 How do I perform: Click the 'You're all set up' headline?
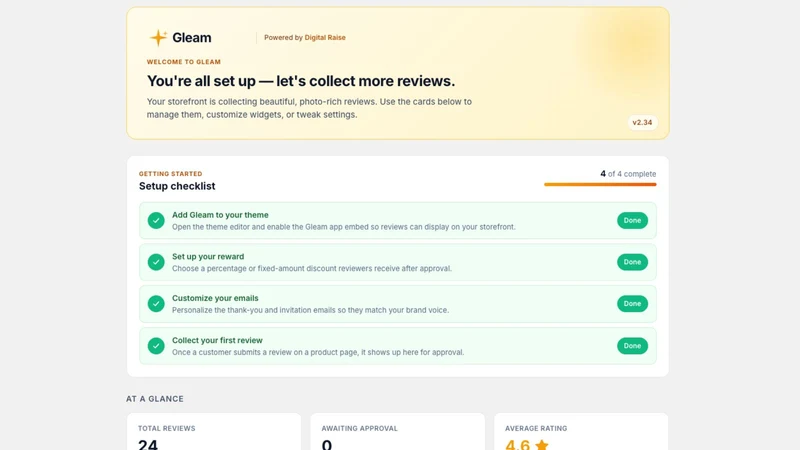[x=301, y=81]
